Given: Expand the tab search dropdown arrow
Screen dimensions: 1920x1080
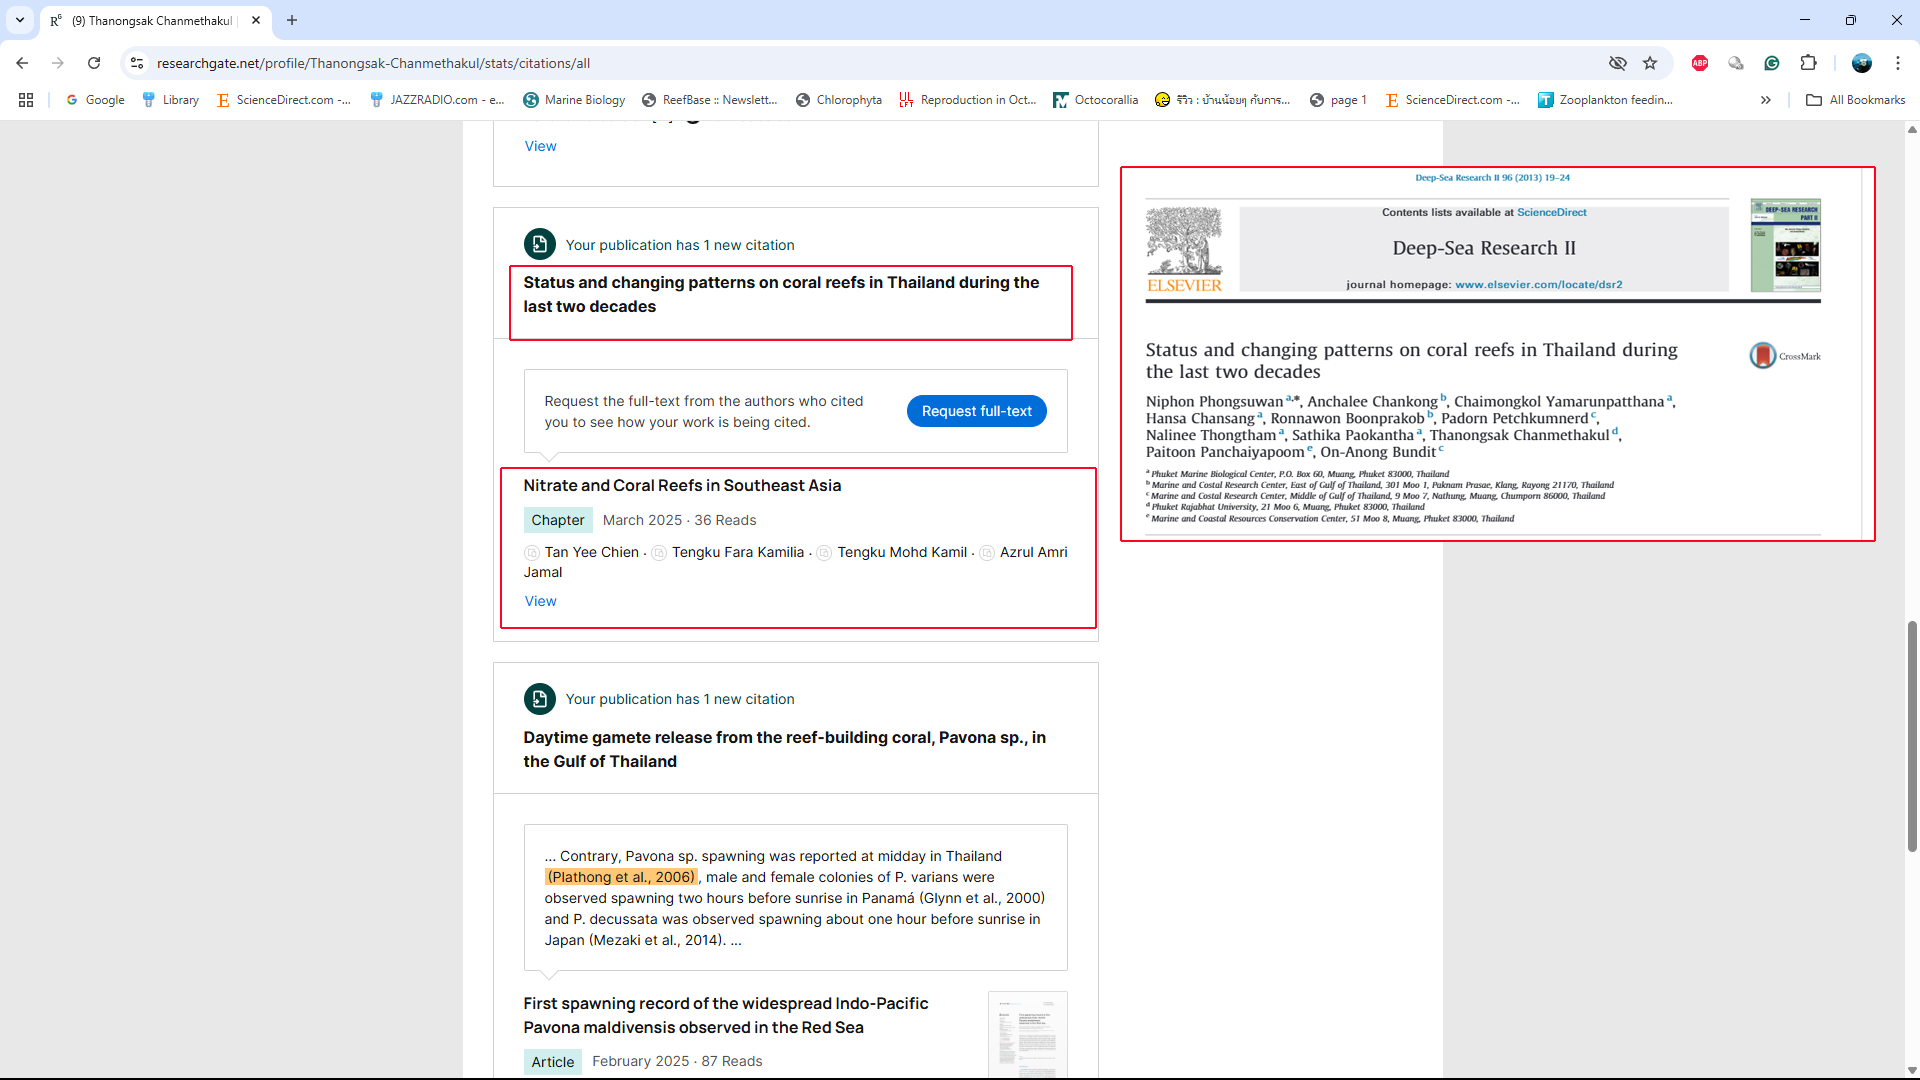Looking at the screenshot, I should pyautogui.click(x=20, y=20).
